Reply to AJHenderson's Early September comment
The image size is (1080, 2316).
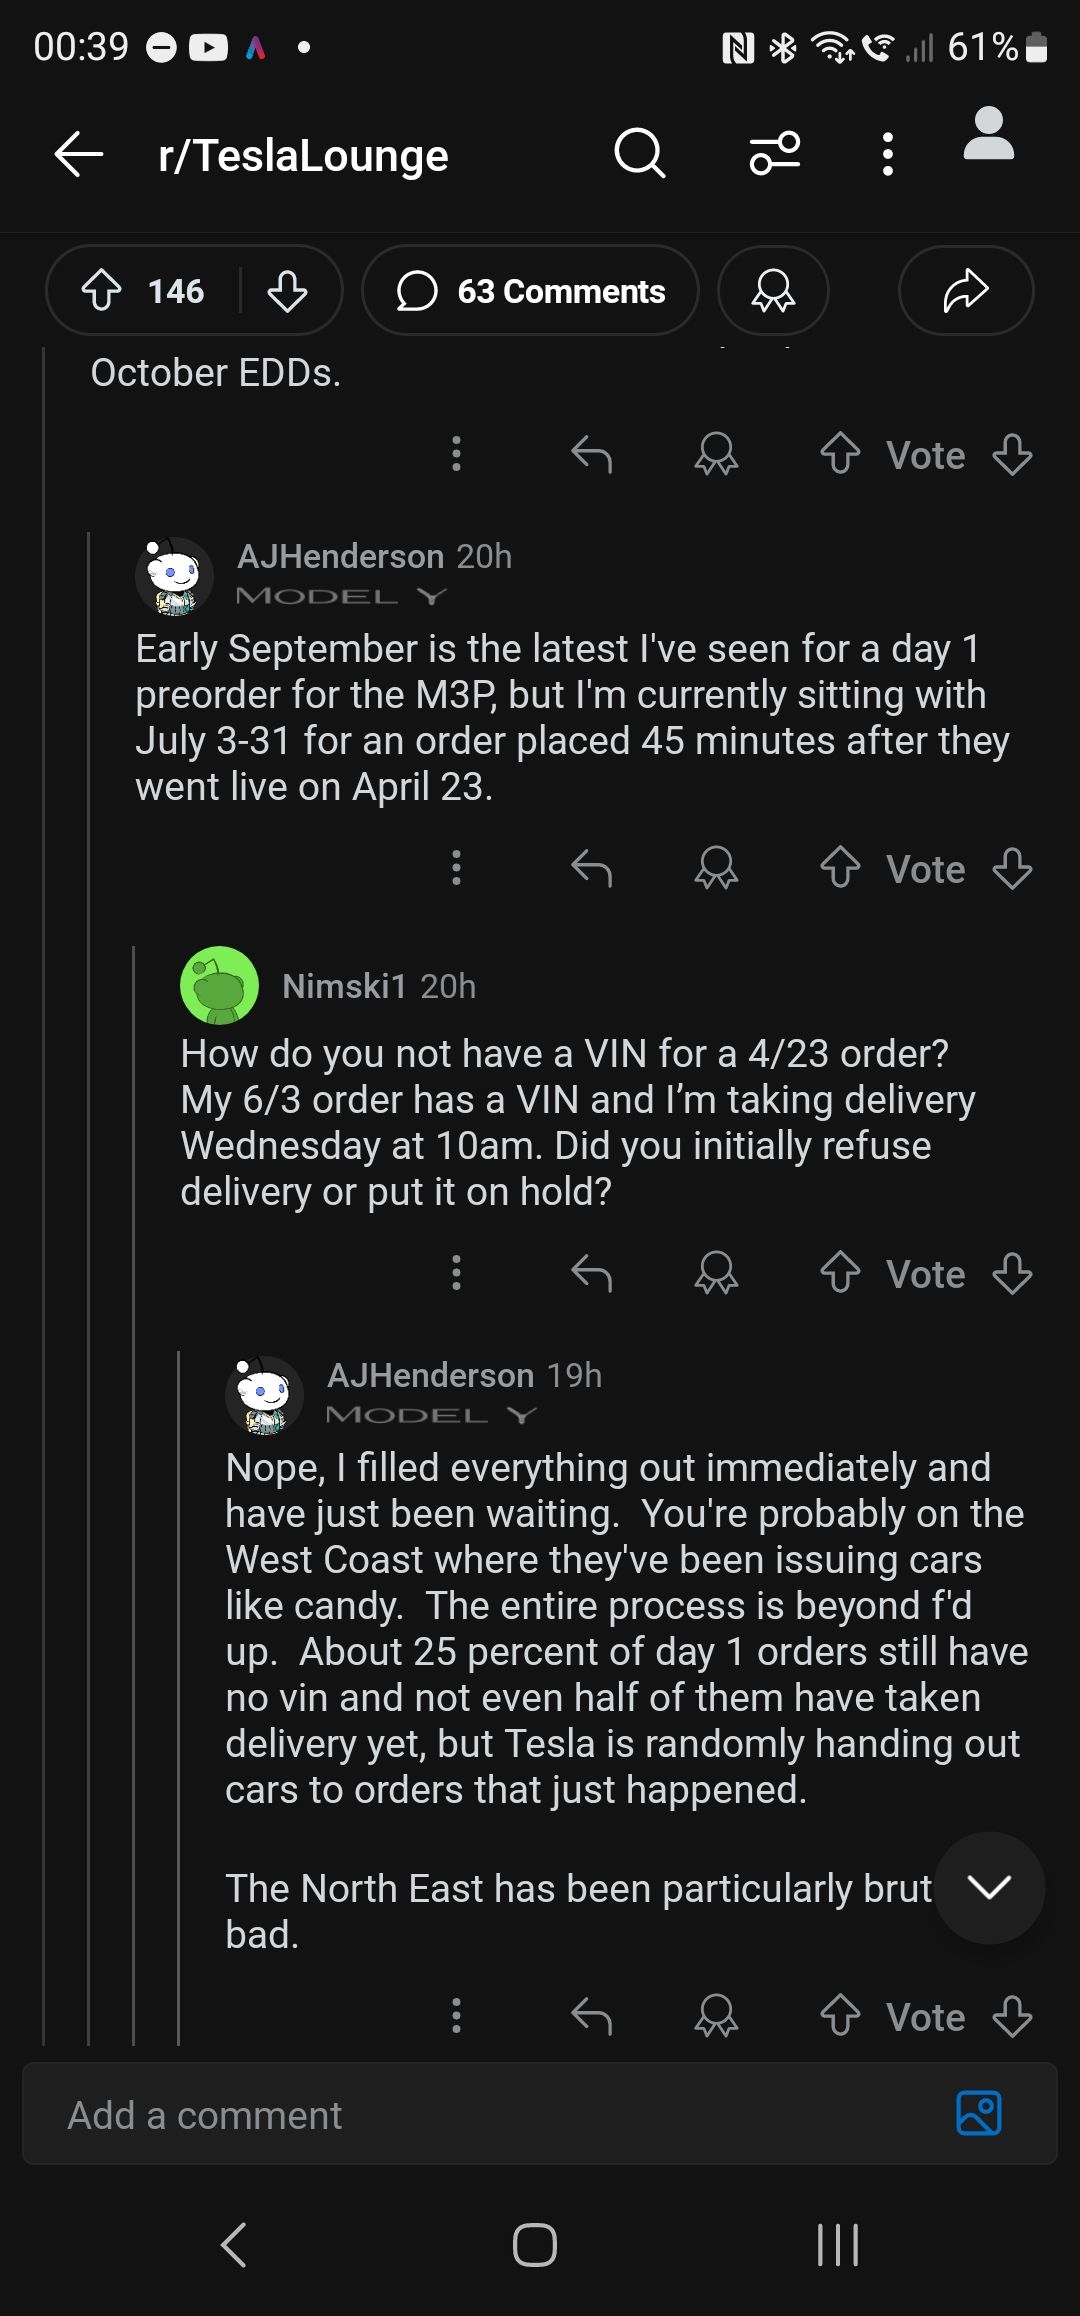[591, 869]
